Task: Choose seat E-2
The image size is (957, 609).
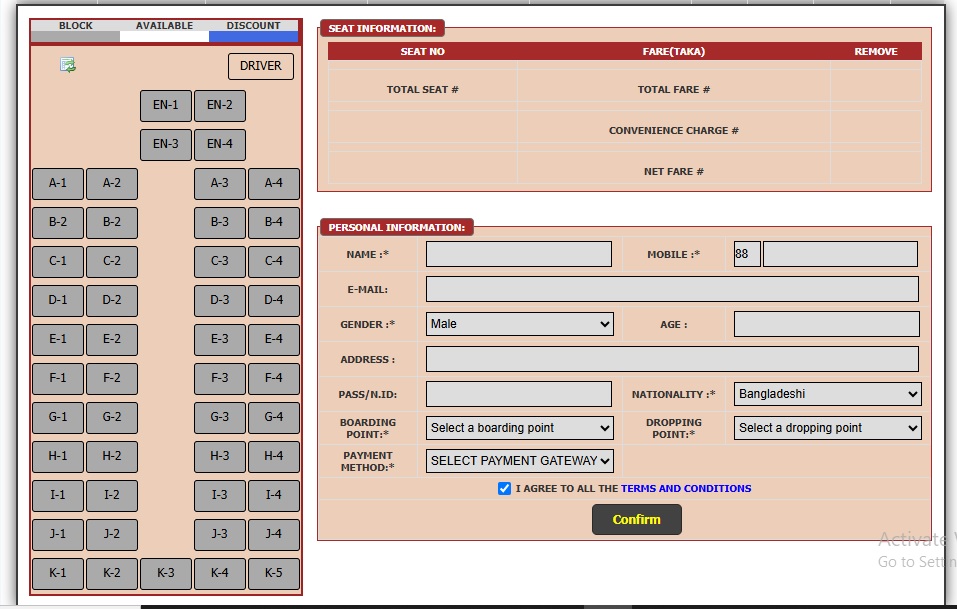Action: tap(112, 340)
